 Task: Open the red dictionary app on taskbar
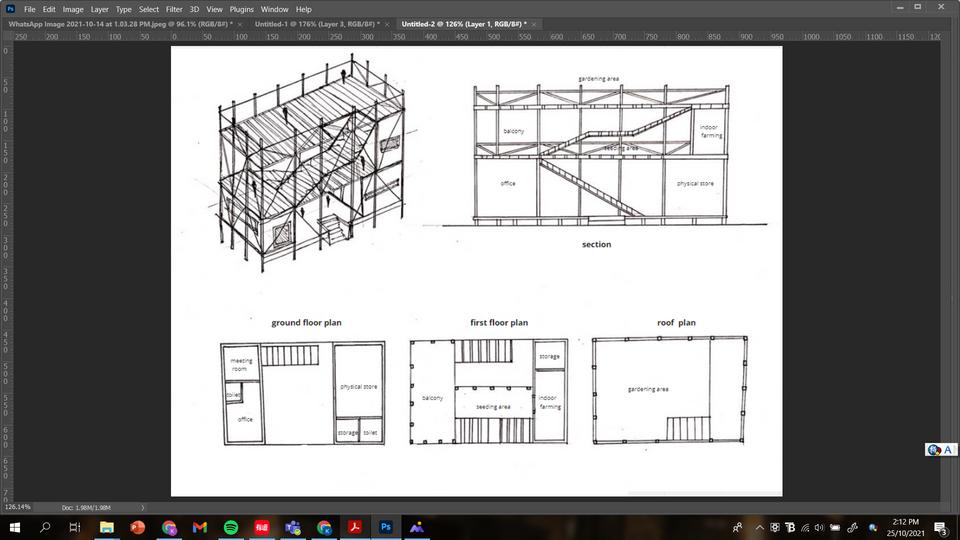point(262,527)
